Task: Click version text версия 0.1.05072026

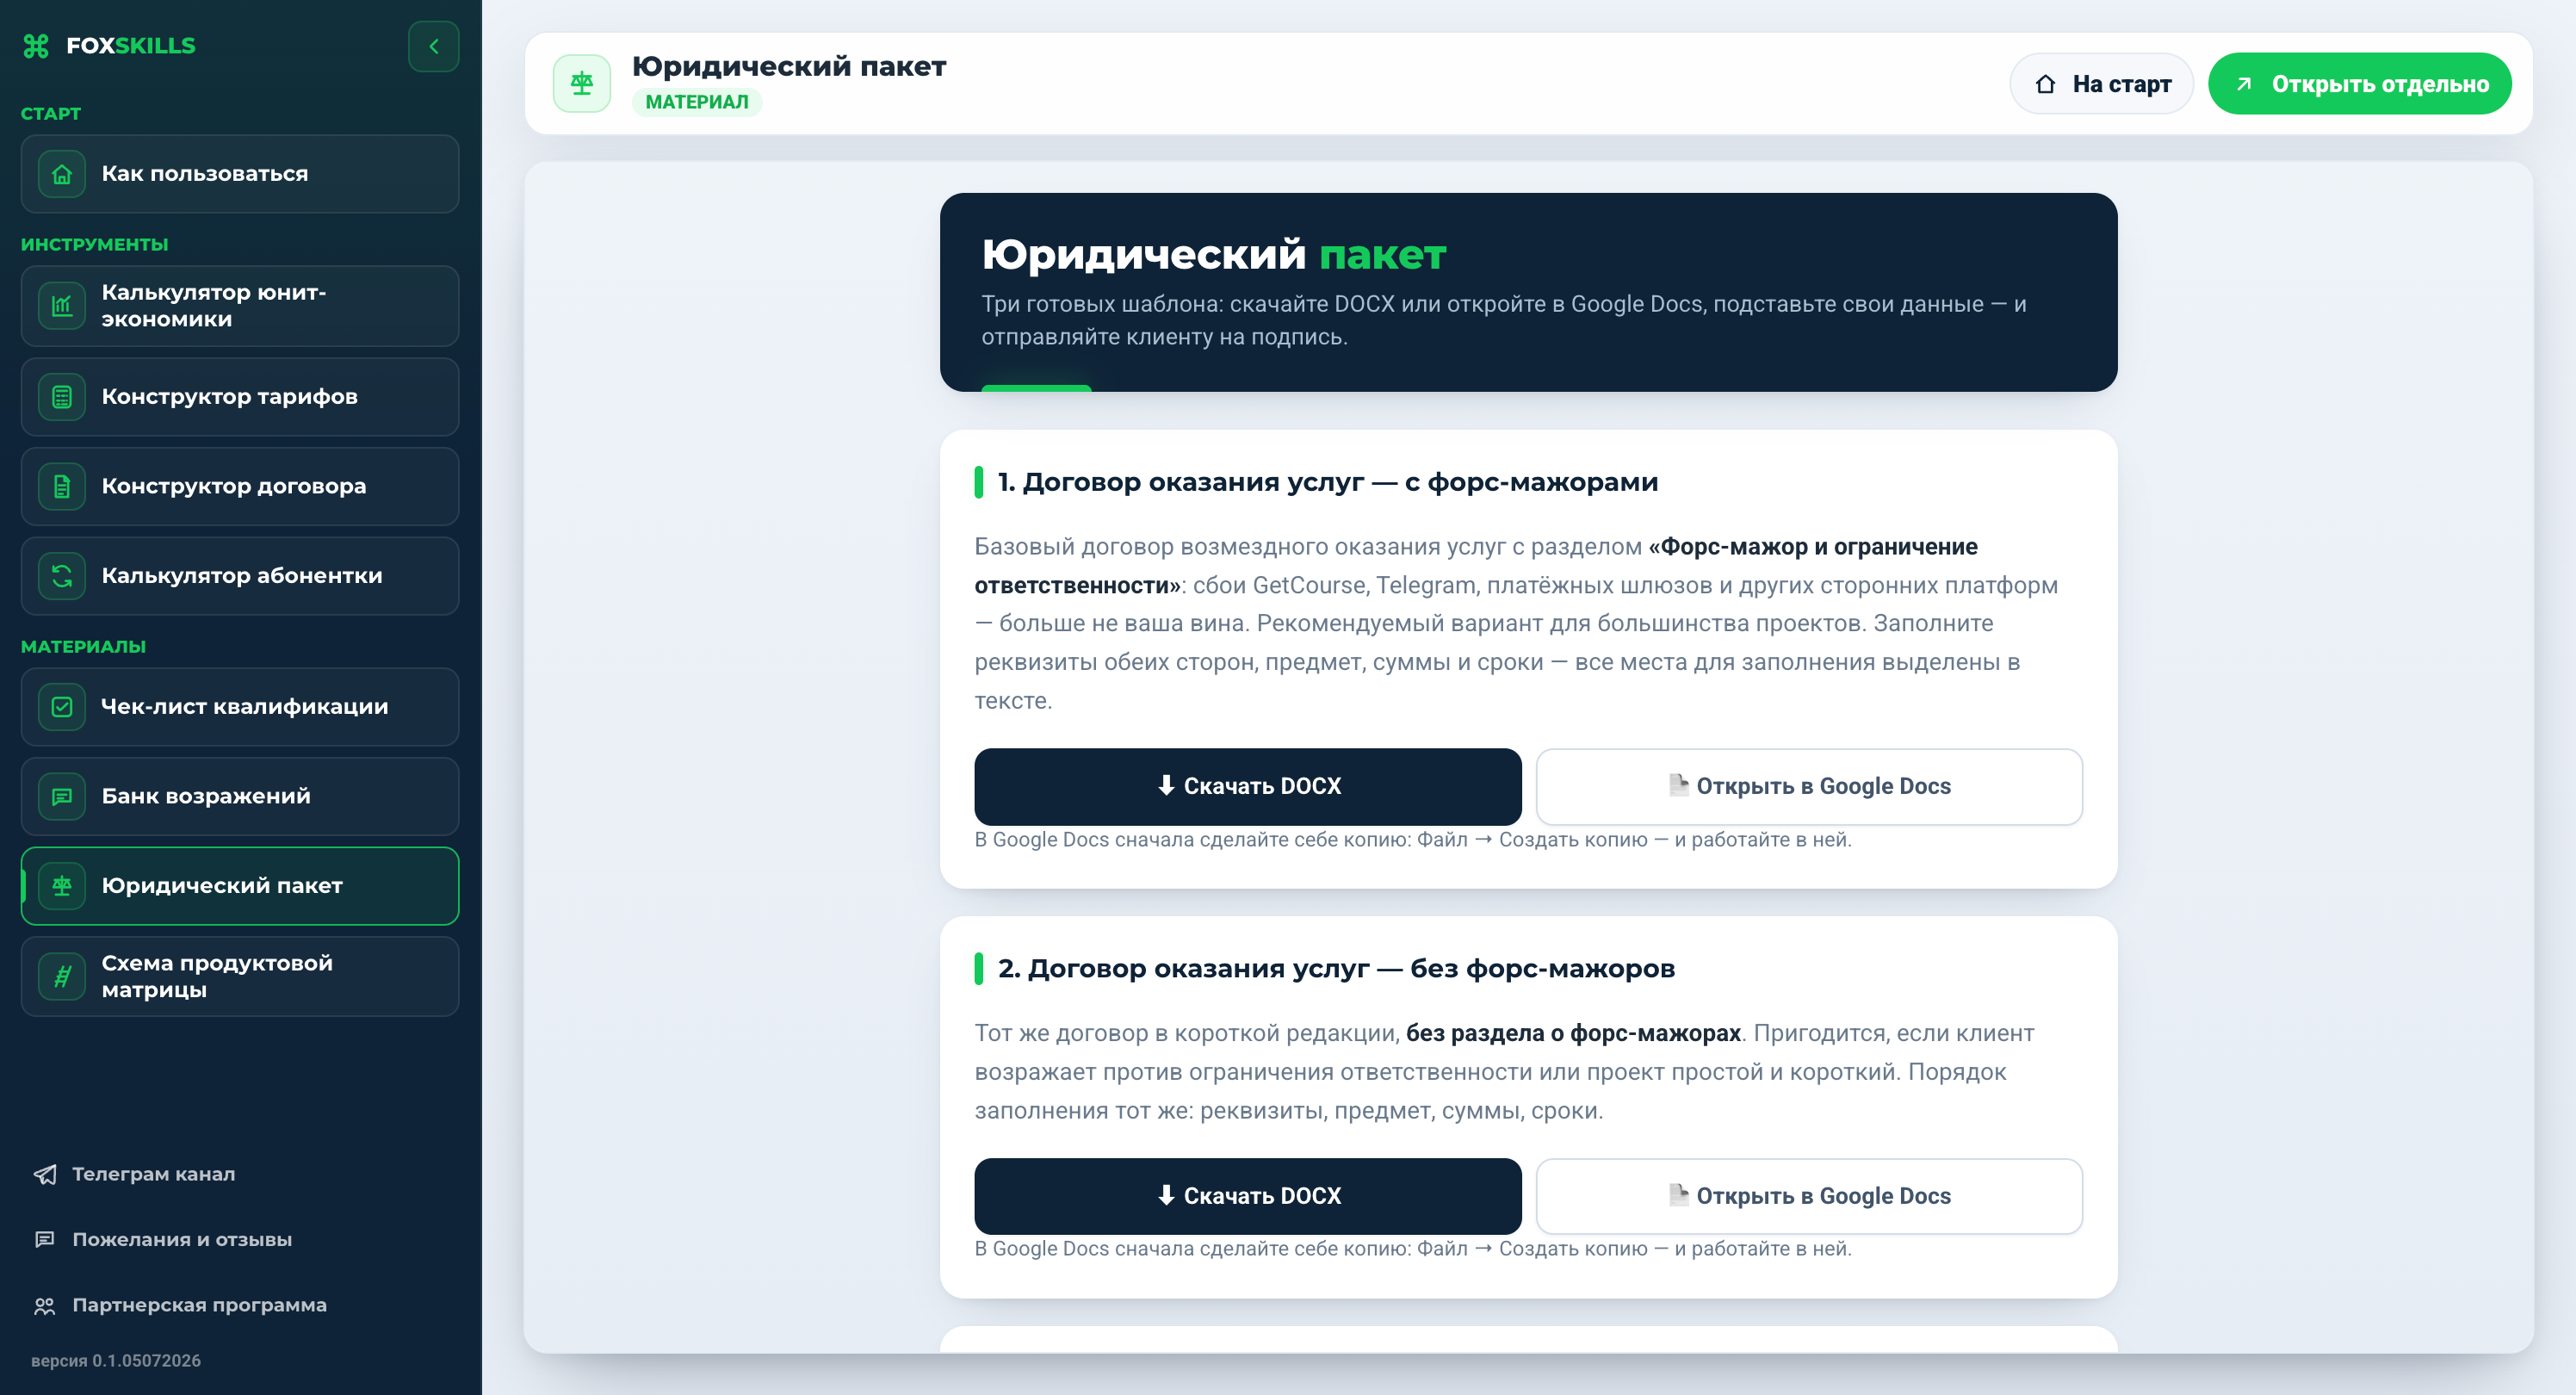Action: point(116,1361)
